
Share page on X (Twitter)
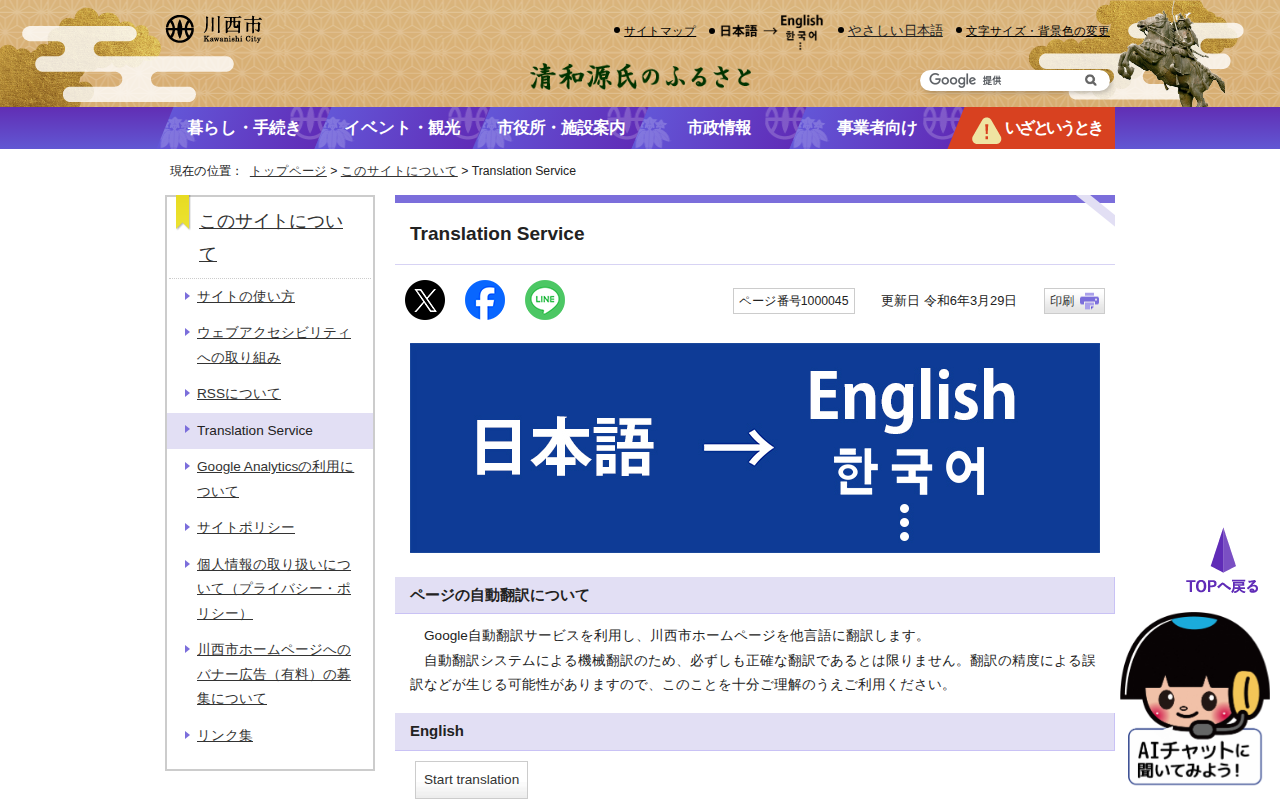(x=425, y=300)
